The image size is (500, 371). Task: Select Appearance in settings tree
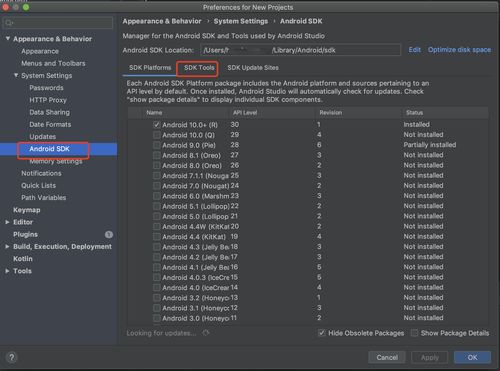pos(40,51)
